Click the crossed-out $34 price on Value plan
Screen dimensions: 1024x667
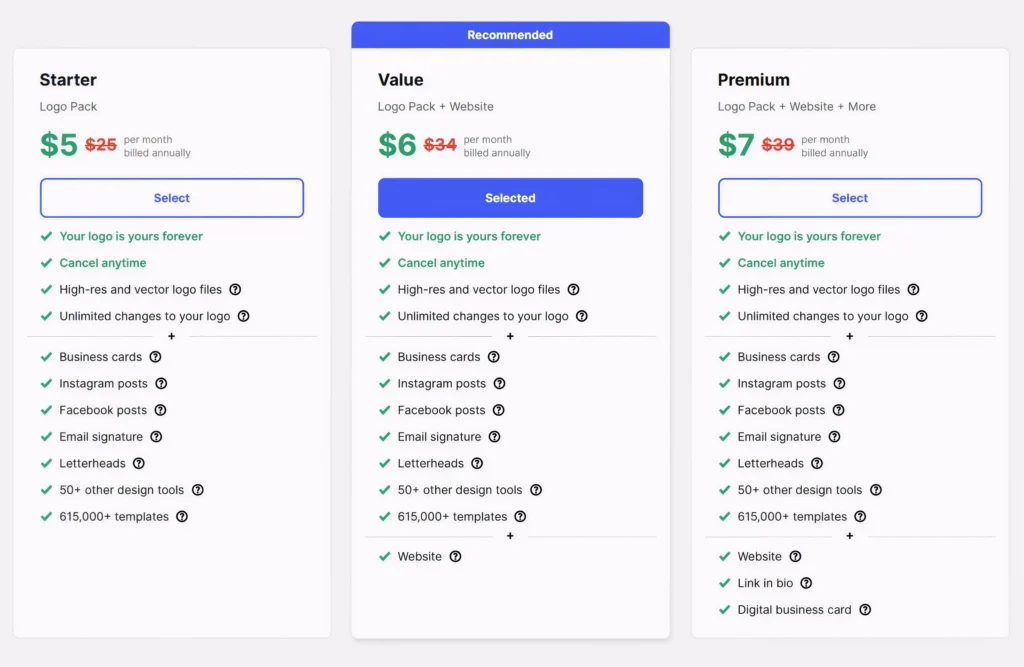(439, 144)
